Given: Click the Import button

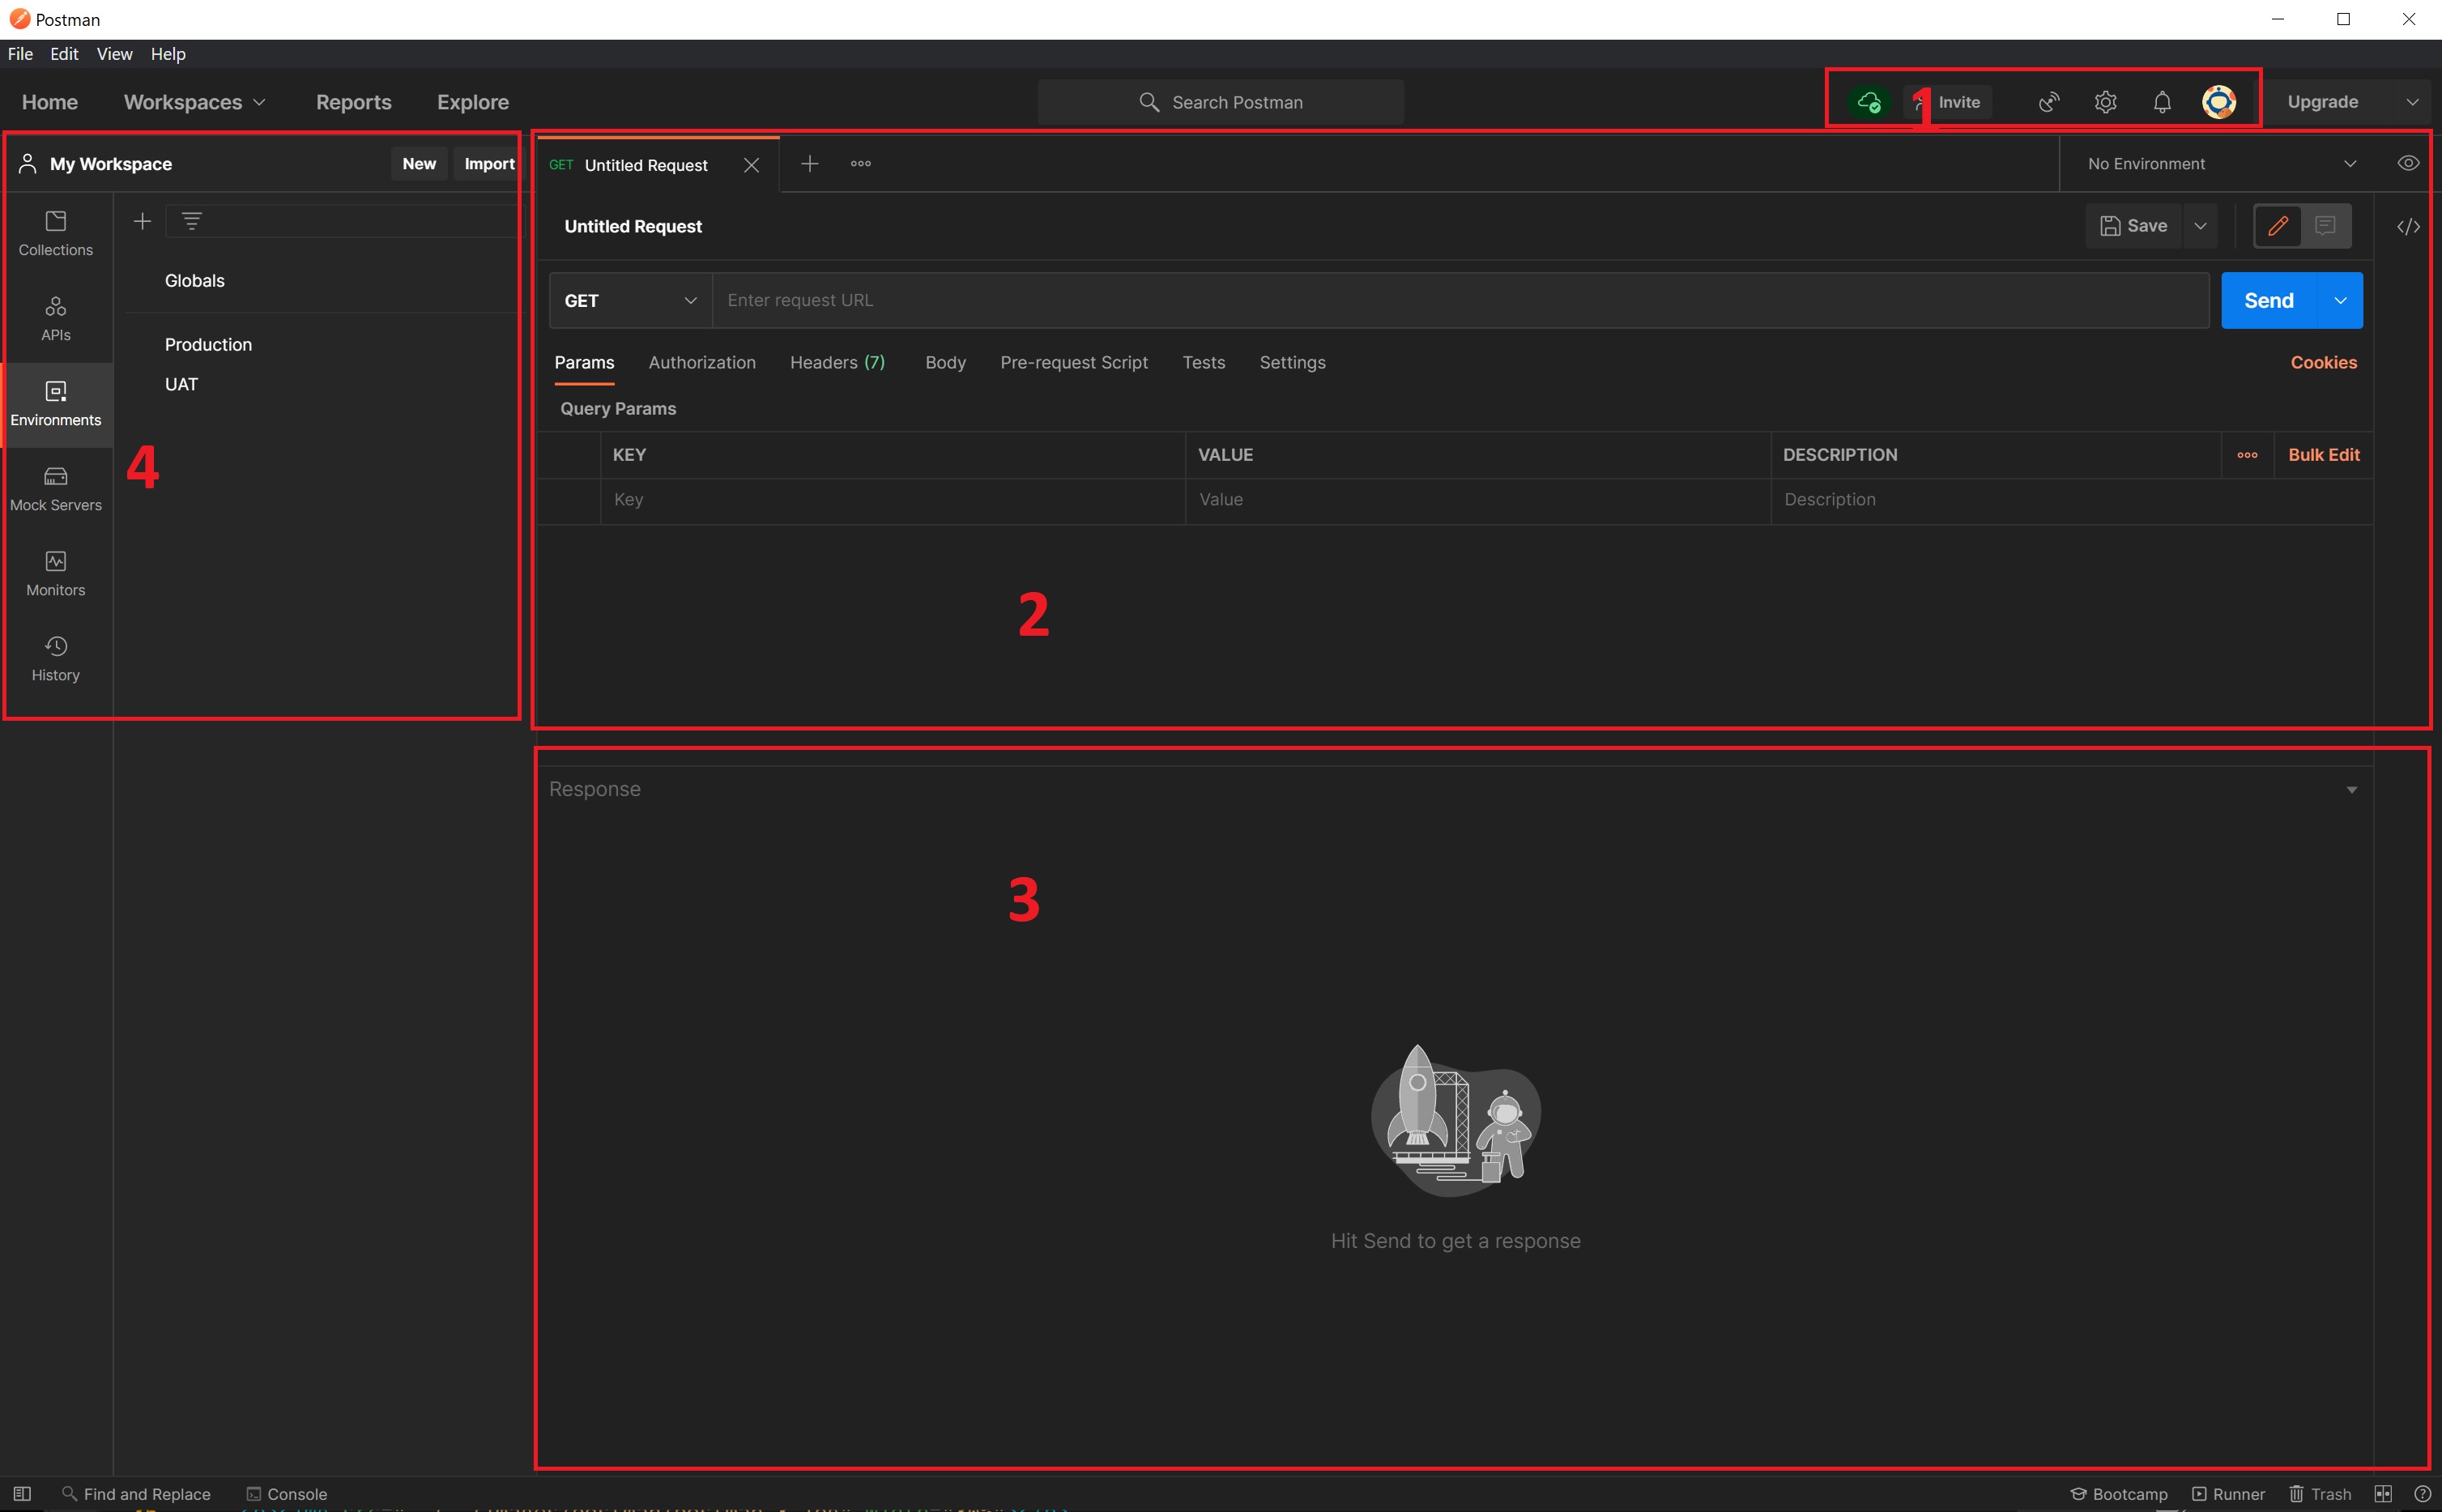Looking at the screenshot, I should 489,164.
